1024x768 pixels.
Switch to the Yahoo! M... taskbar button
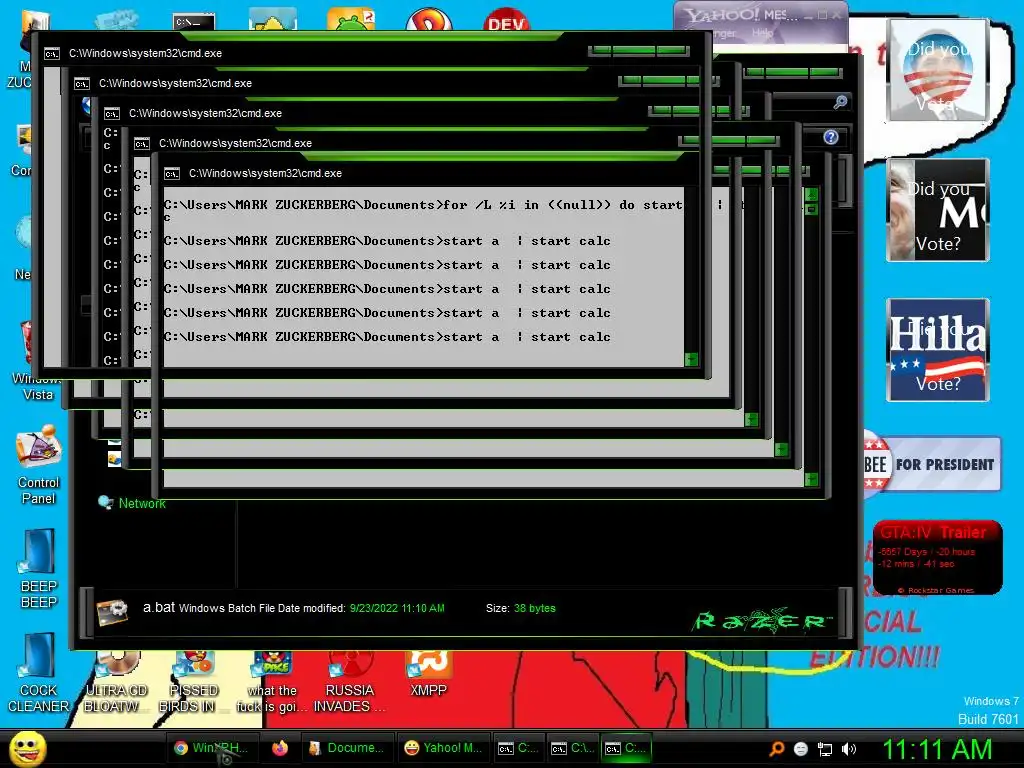443,748
